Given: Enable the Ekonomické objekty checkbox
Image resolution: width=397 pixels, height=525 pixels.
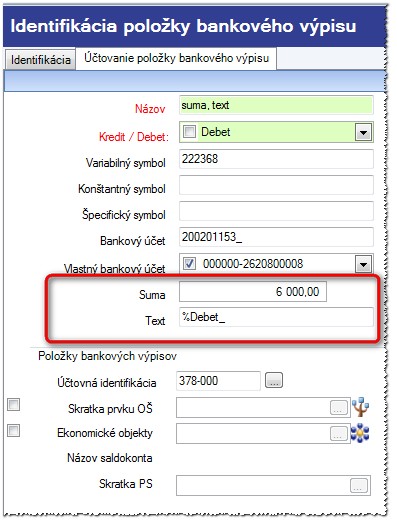Looking at the screenshot, I should (x=13, y=431).
